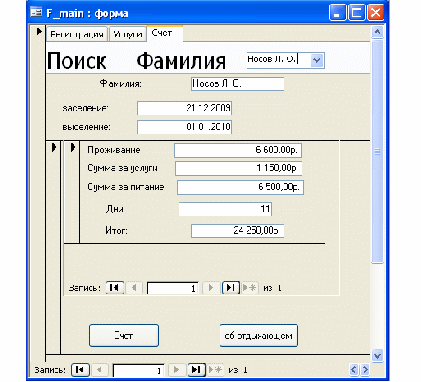Open the Услуги tab

coord(128,34)
